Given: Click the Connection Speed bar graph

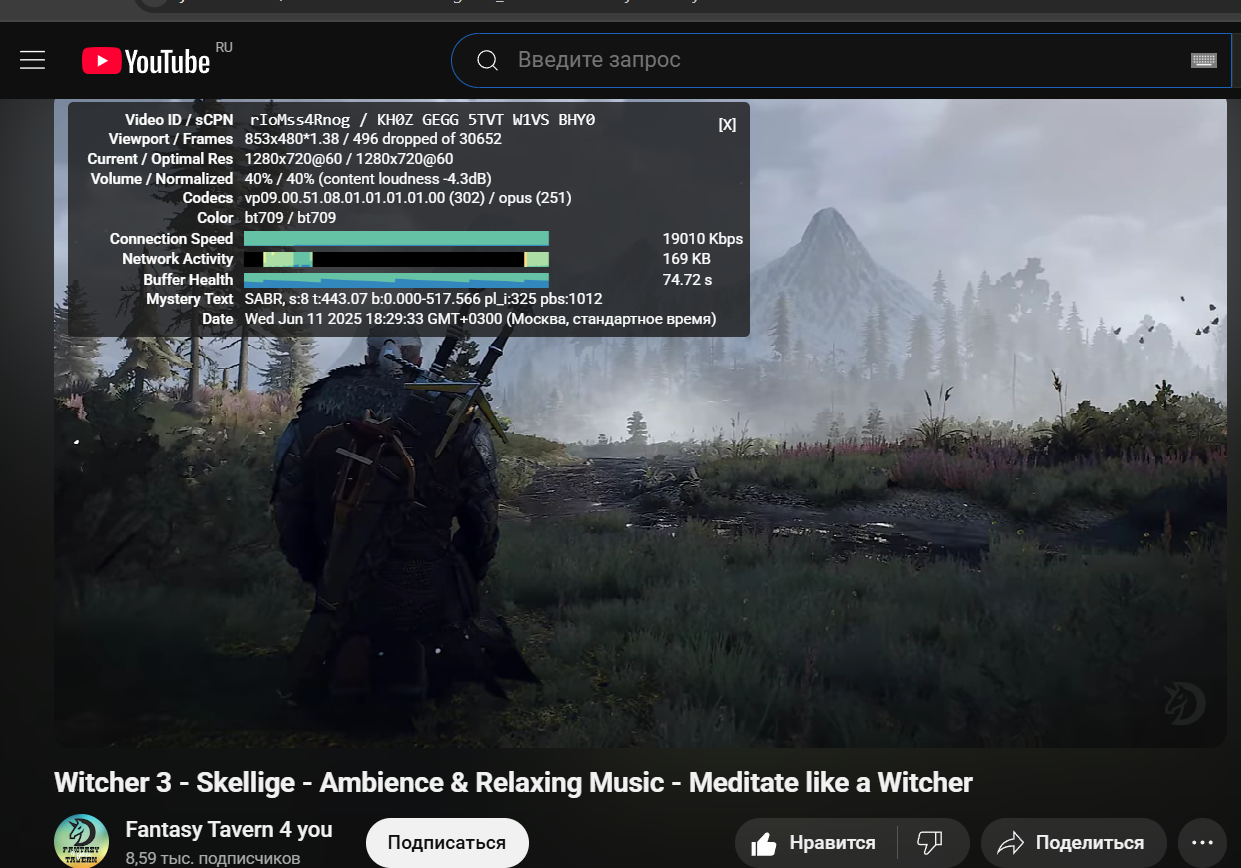Looking at the screenshot, I should click(396, 238).
